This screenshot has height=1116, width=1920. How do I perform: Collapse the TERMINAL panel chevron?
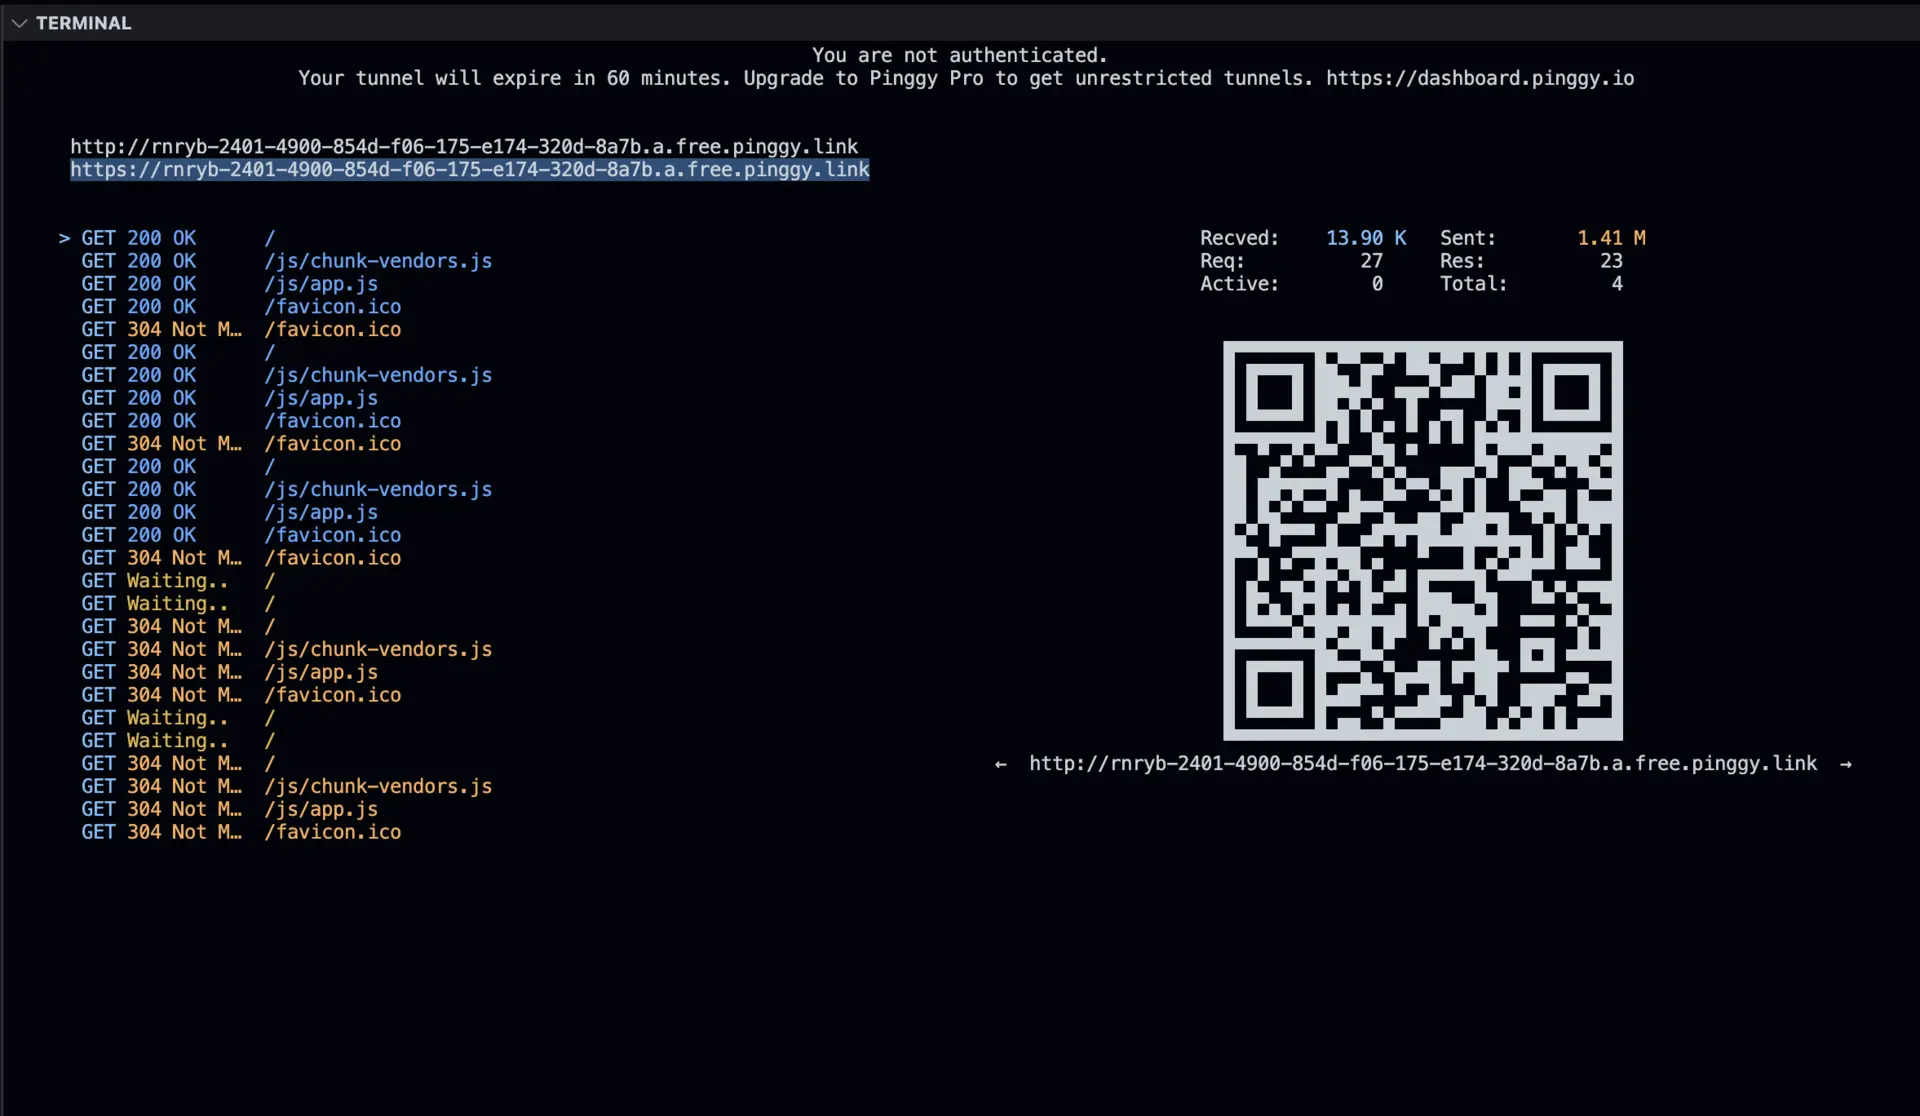(x=19, y=23)
